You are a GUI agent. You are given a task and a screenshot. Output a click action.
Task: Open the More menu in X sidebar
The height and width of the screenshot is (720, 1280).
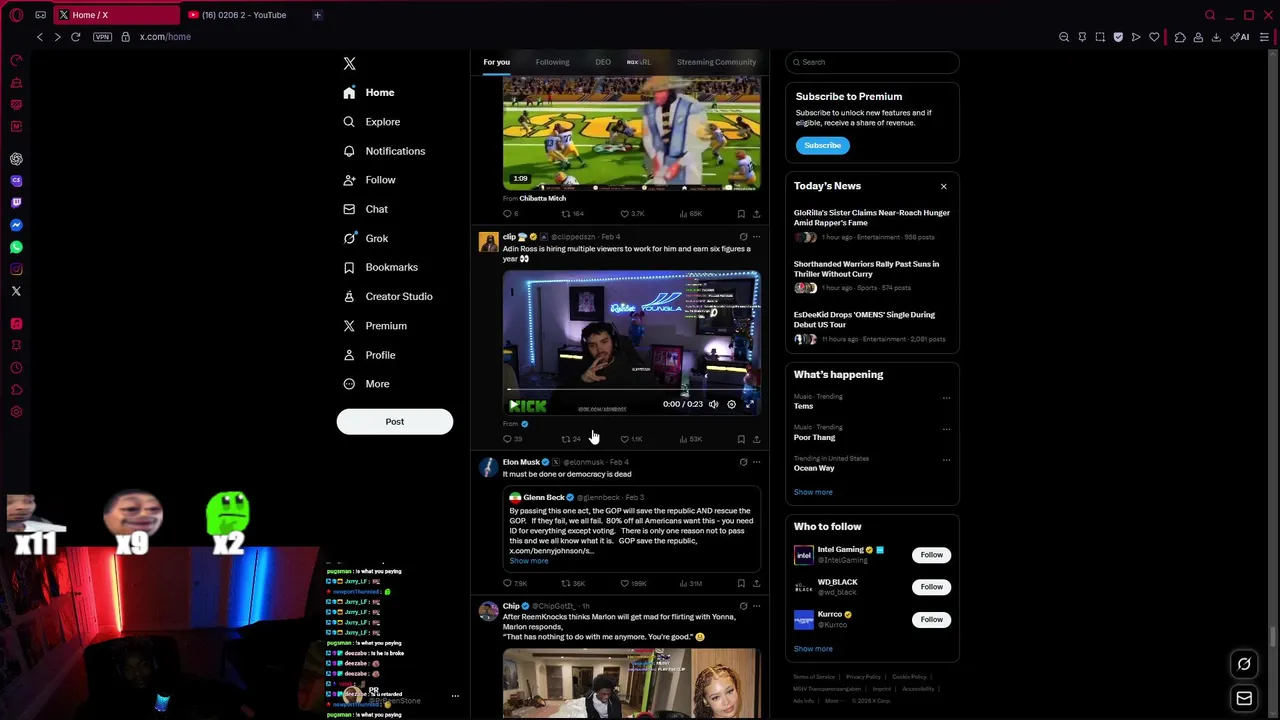366,384
